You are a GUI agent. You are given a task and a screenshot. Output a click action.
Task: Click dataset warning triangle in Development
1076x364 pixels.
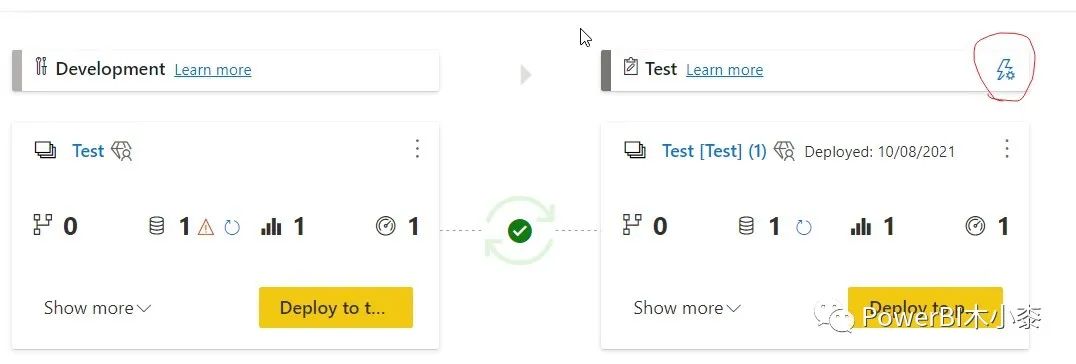(x=205, y=227)
